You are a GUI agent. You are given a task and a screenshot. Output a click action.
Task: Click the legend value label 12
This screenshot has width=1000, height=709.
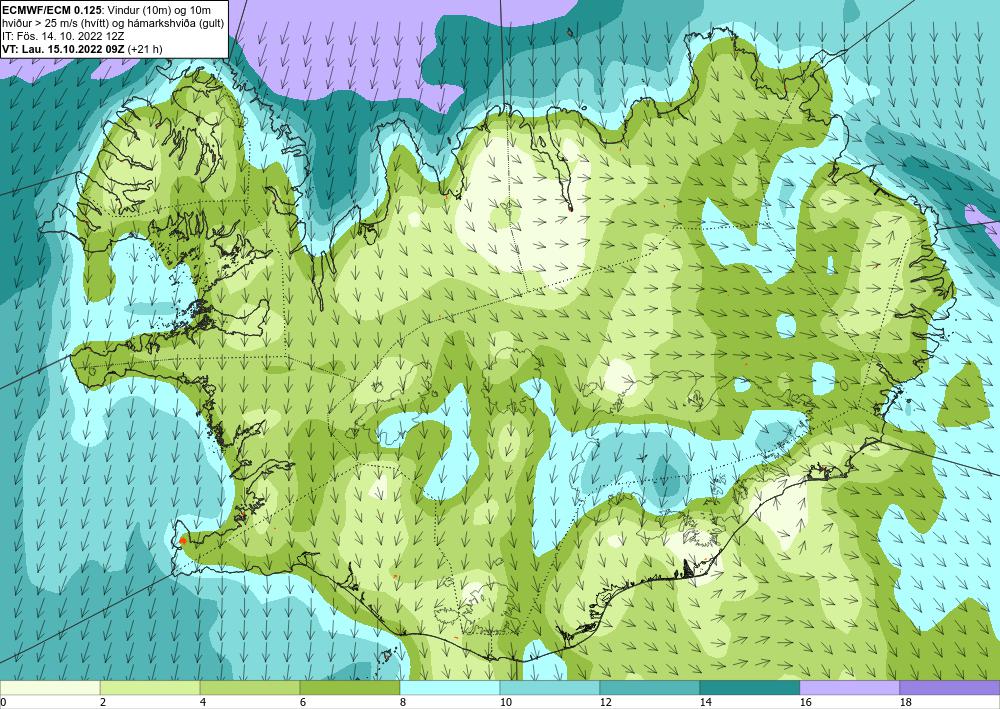point(605,702)
